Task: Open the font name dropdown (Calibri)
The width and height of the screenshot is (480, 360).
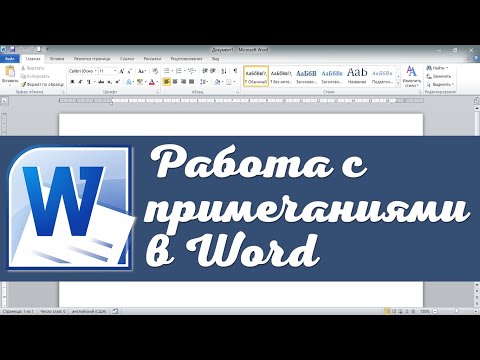Action: [x=96, y=71]
